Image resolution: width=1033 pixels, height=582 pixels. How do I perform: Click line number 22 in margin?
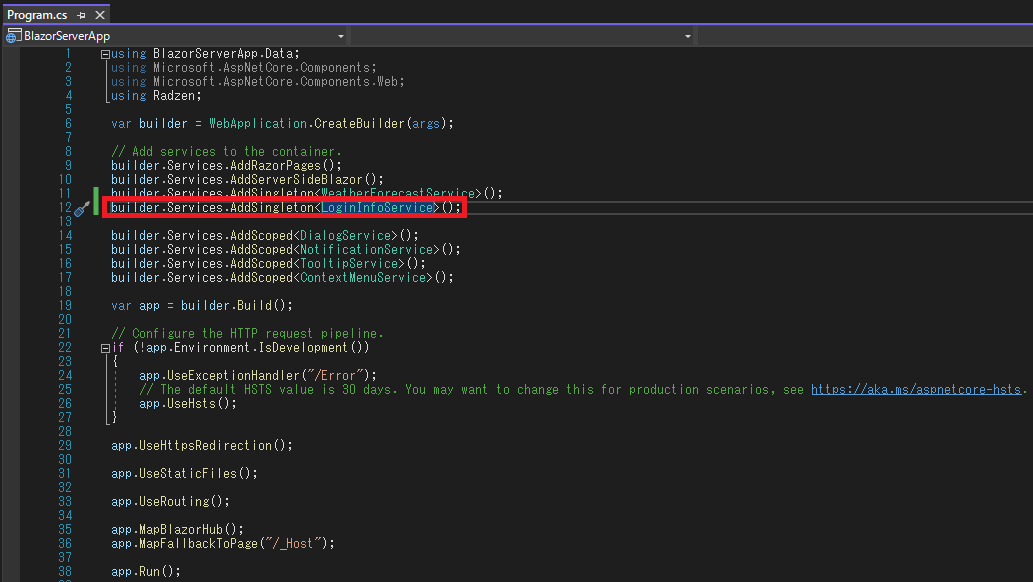(x=65, y=347)
